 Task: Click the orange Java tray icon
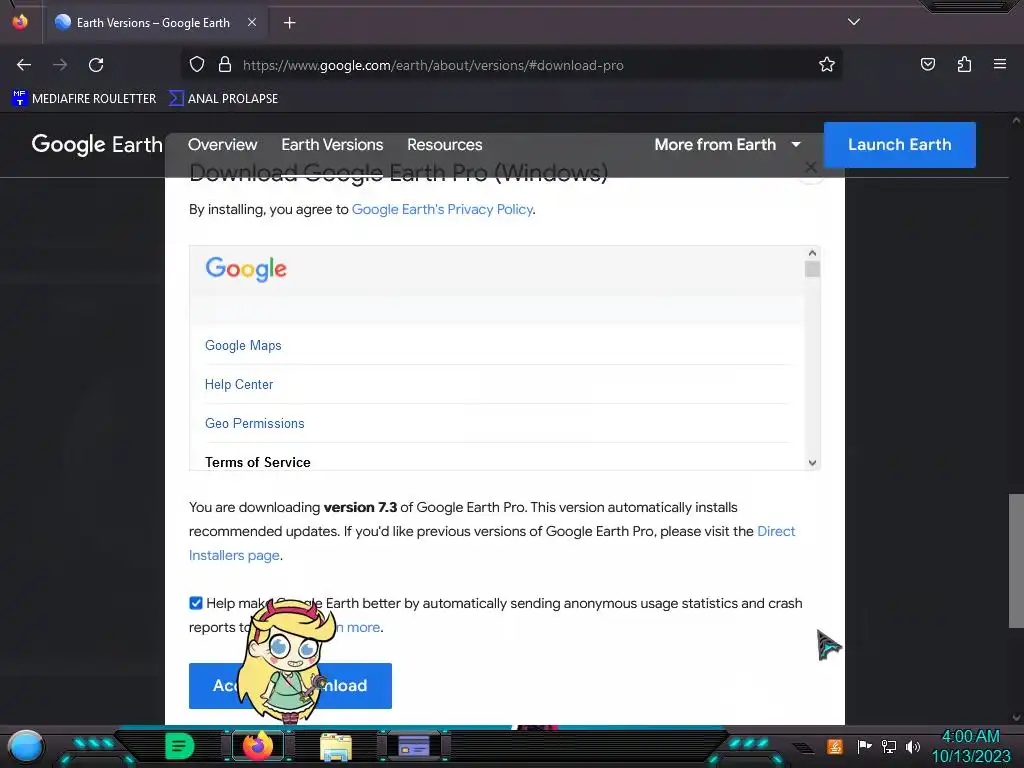(x=834, y=746)
